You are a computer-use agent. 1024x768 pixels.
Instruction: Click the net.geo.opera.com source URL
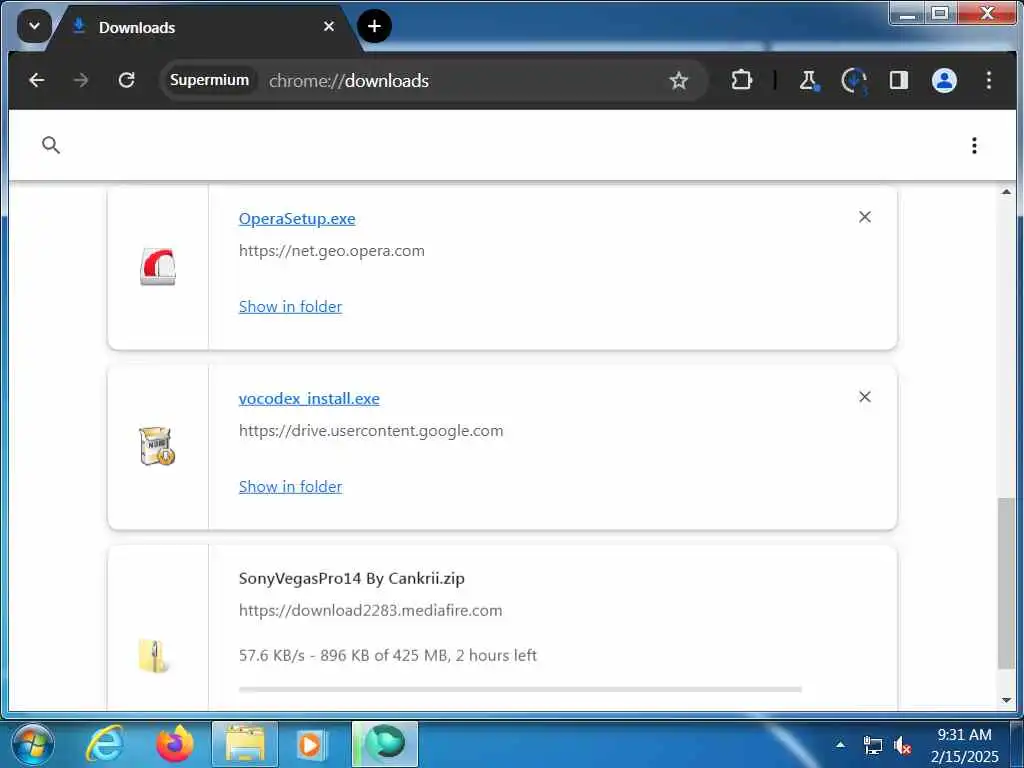coord(332,251)
